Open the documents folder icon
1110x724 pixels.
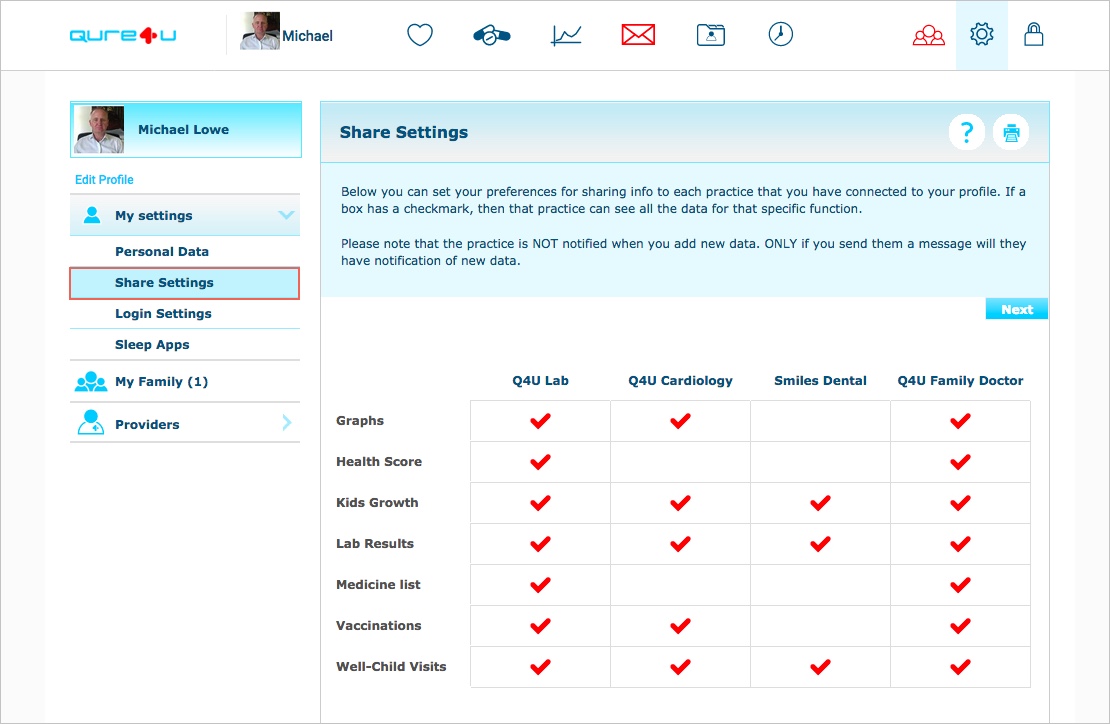[711, 35]
